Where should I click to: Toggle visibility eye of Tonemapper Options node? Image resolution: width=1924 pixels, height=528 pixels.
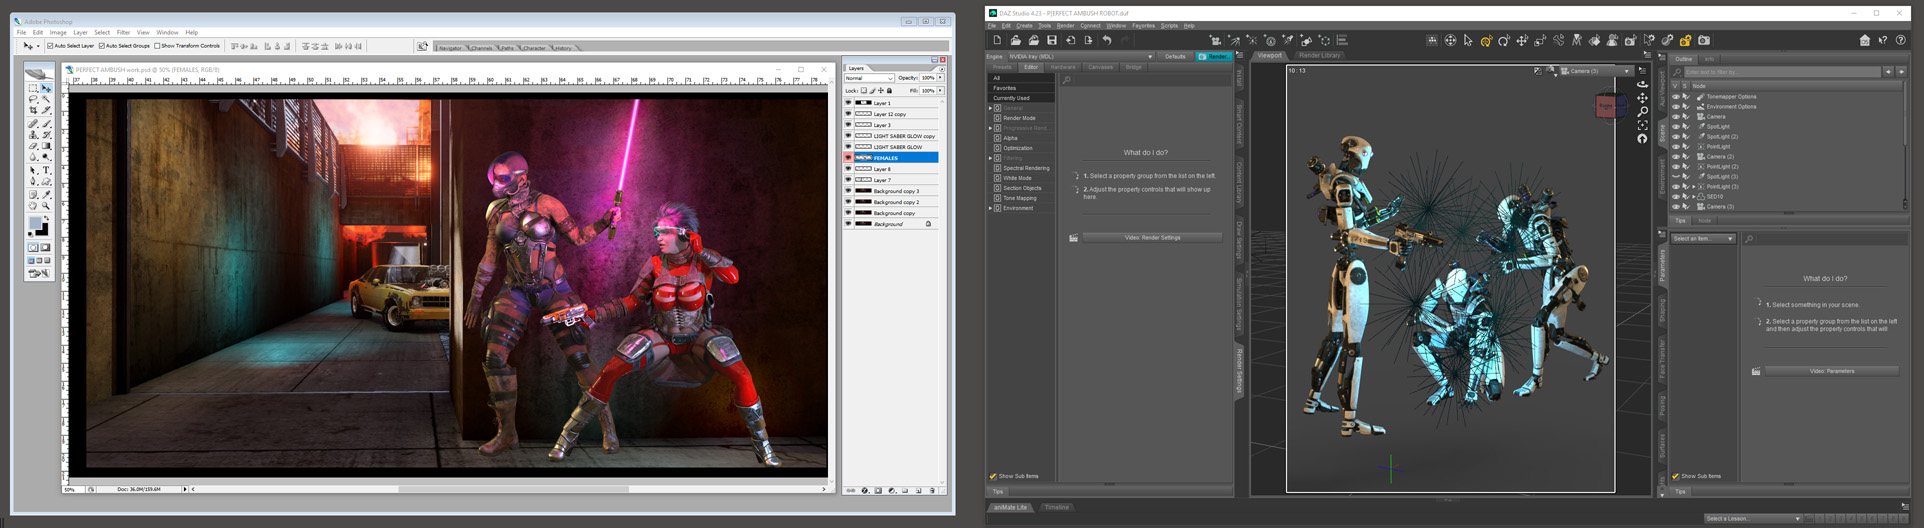[1676, 97]
